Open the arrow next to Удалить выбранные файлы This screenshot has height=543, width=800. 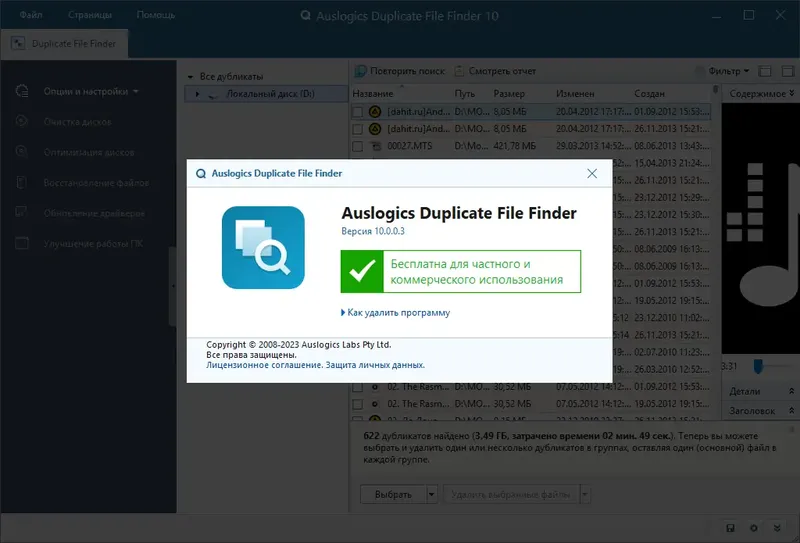tap(585, 494)
